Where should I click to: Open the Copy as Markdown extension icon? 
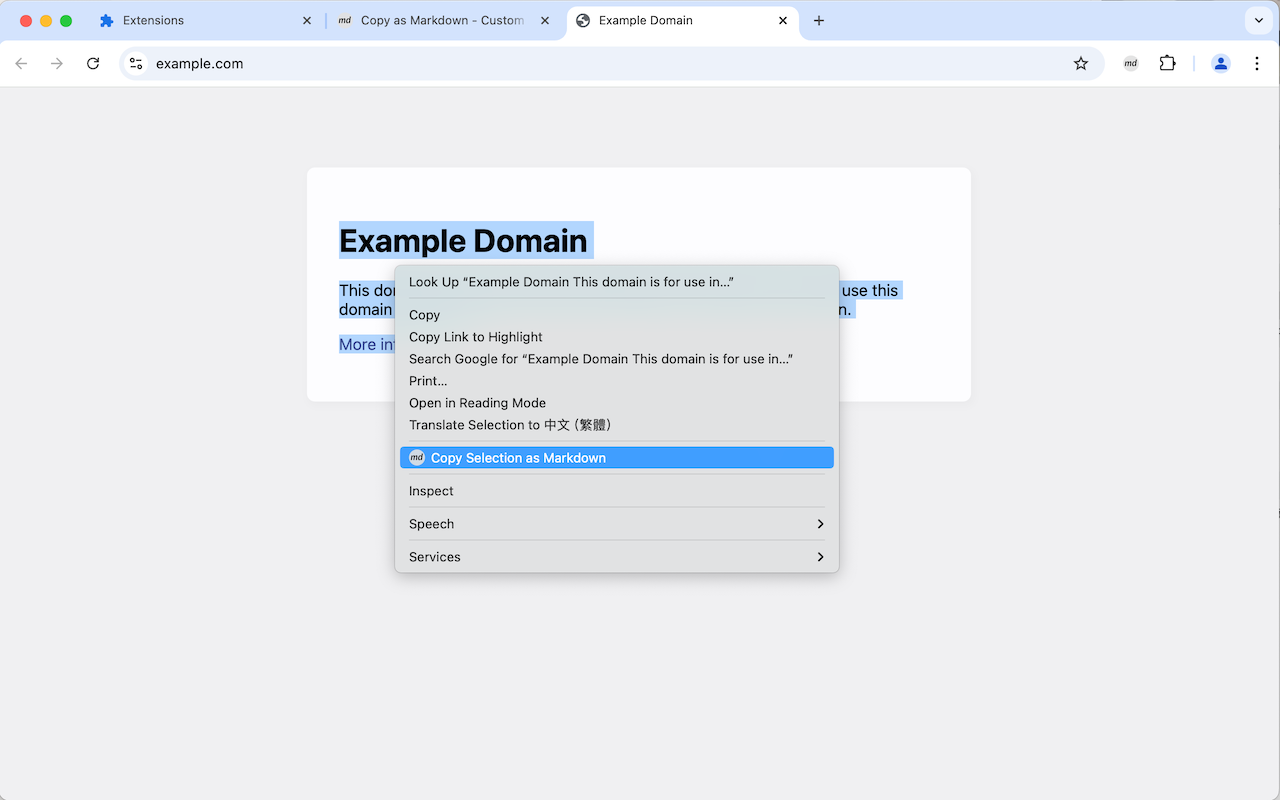pyautogui.click(x=1130, y=63)
